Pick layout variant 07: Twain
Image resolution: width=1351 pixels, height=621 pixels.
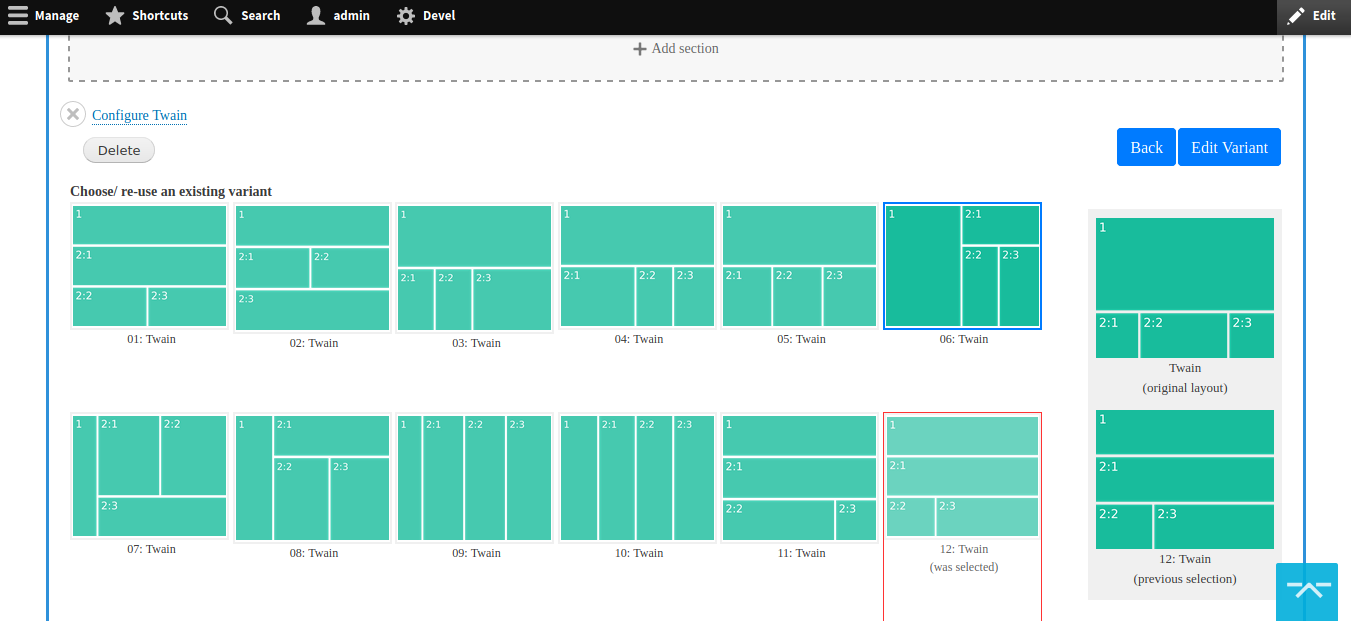150,476
